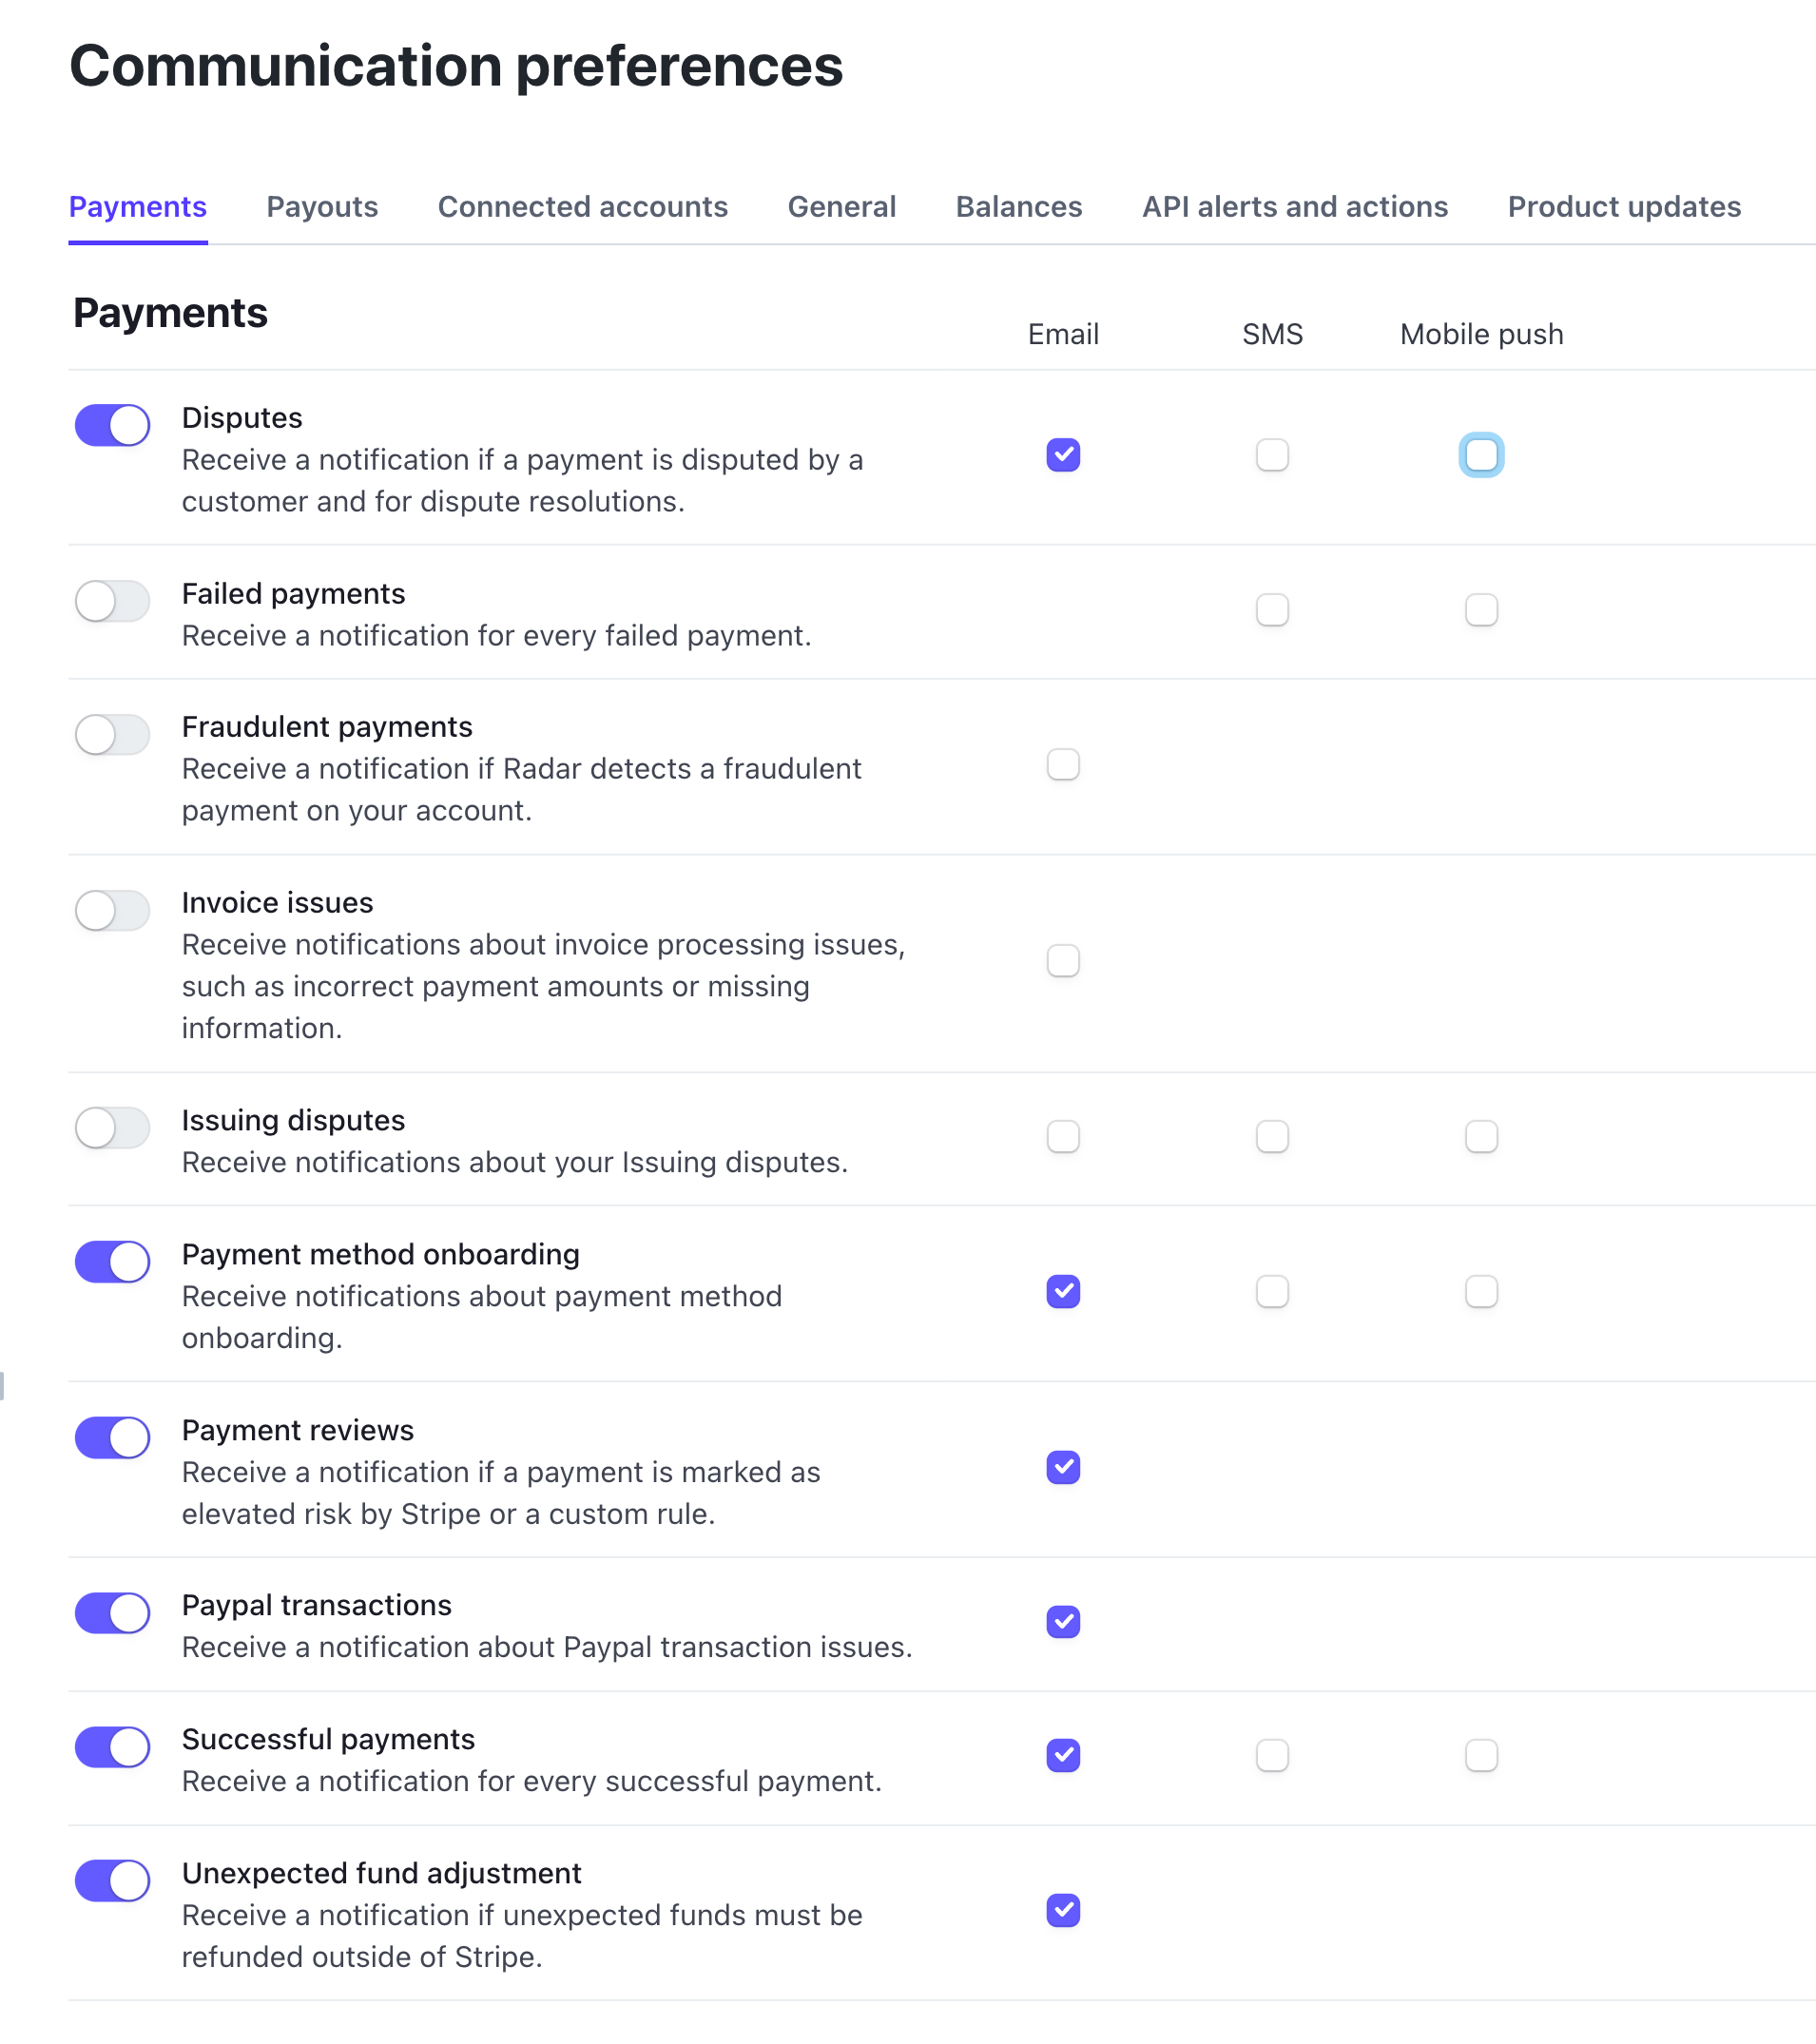Image resolution: width=1816 pixels, height=2044 pixels.
Task: Open API alerts and actions tab
Action: 1294,207
